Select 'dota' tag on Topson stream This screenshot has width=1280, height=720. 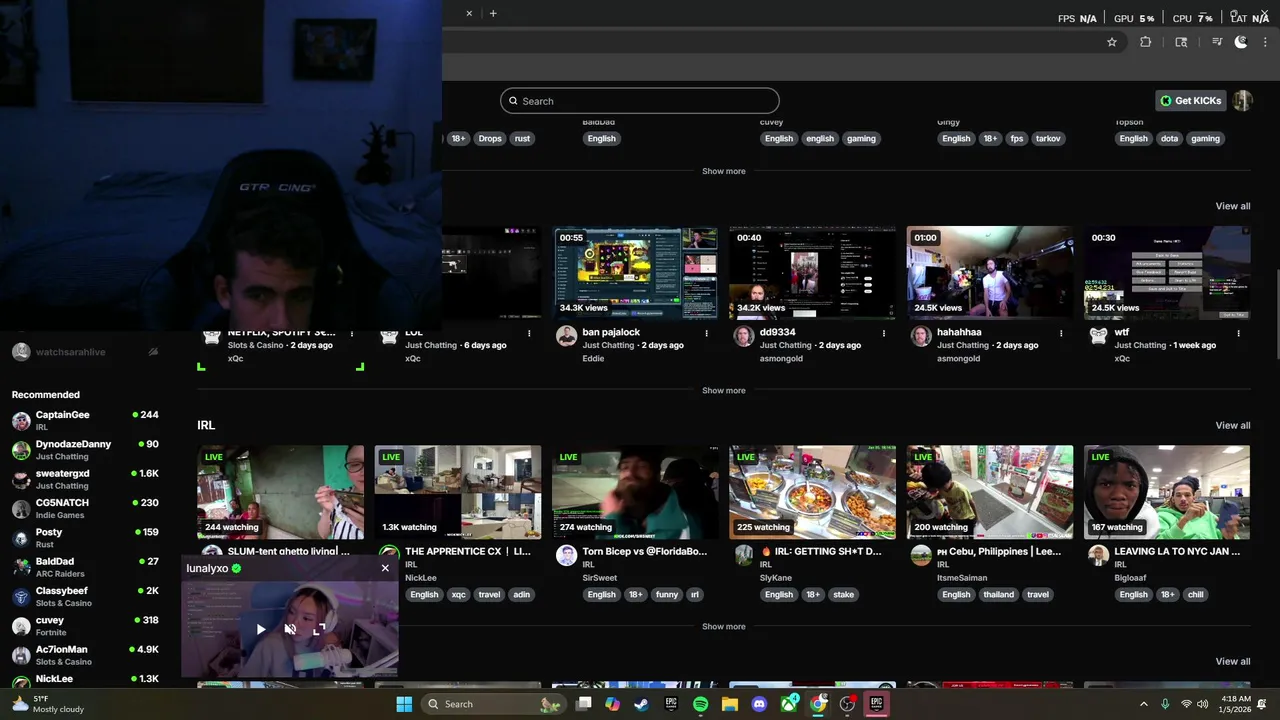click(x=1169, y=139)
